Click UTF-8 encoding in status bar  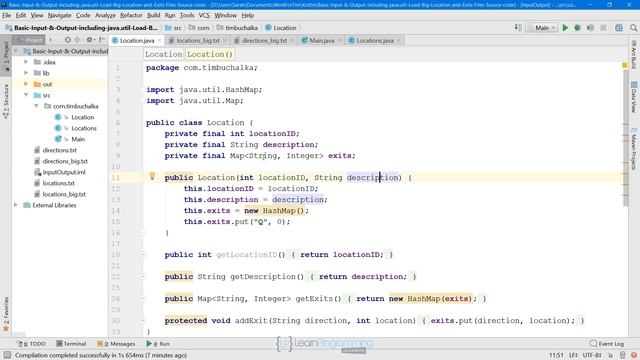coord(593,355)
